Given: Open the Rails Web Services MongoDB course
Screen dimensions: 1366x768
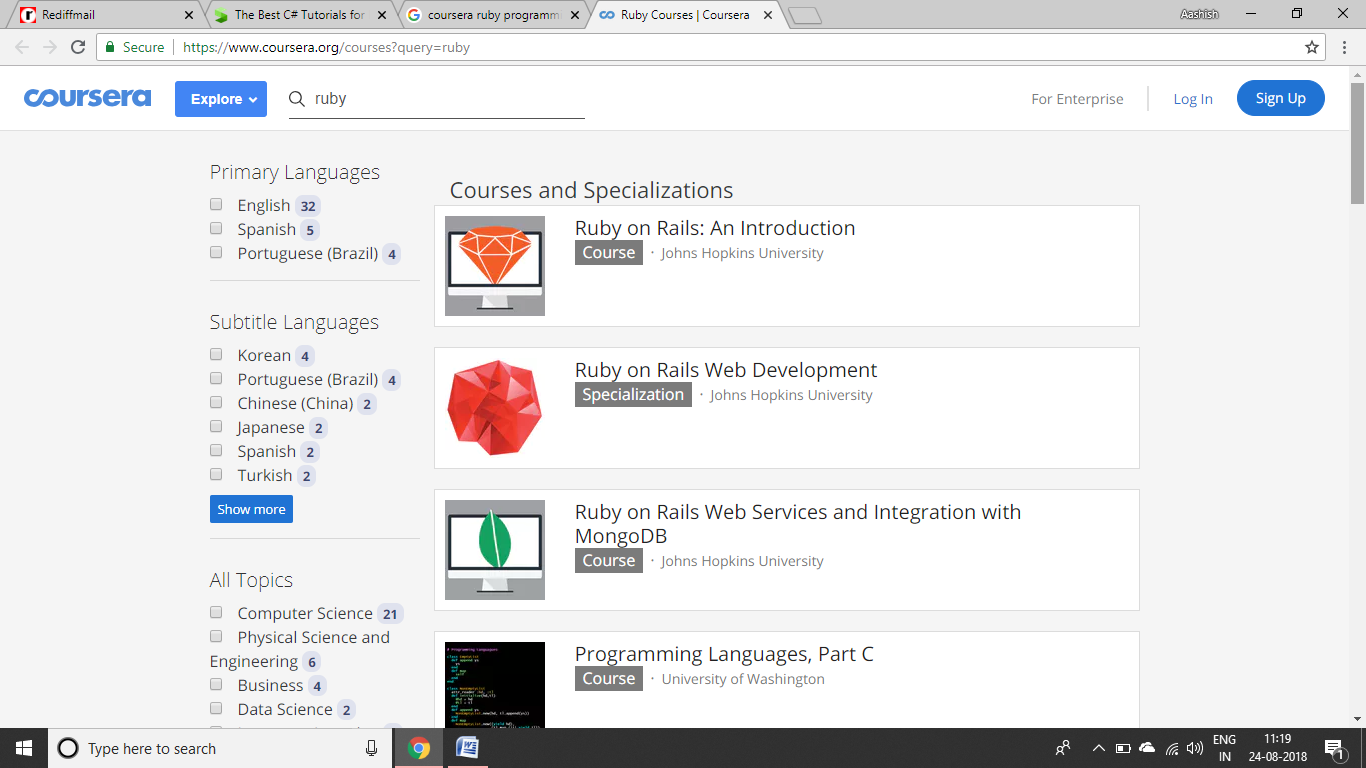Looking at the screenshot, I should tap(798, 524).
